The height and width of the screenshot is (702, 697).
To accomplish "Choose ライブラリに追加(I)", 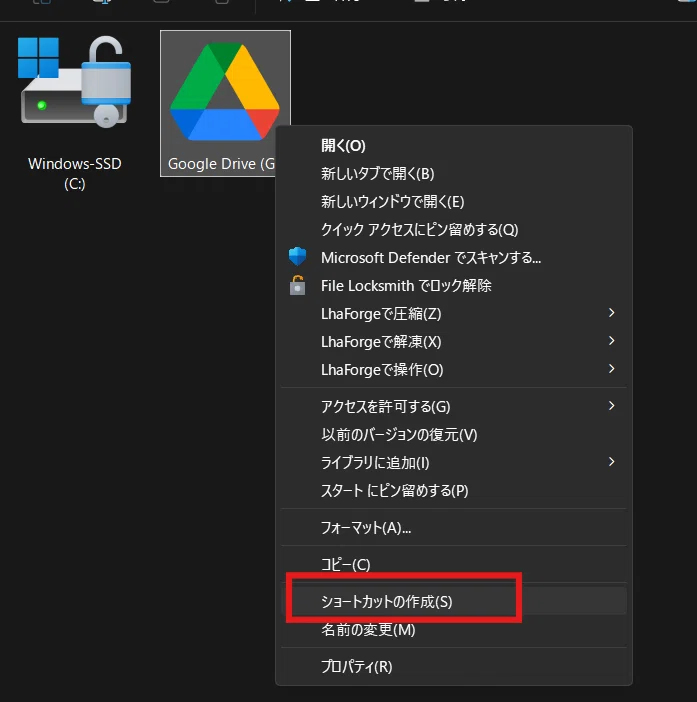I will [453, 462].
